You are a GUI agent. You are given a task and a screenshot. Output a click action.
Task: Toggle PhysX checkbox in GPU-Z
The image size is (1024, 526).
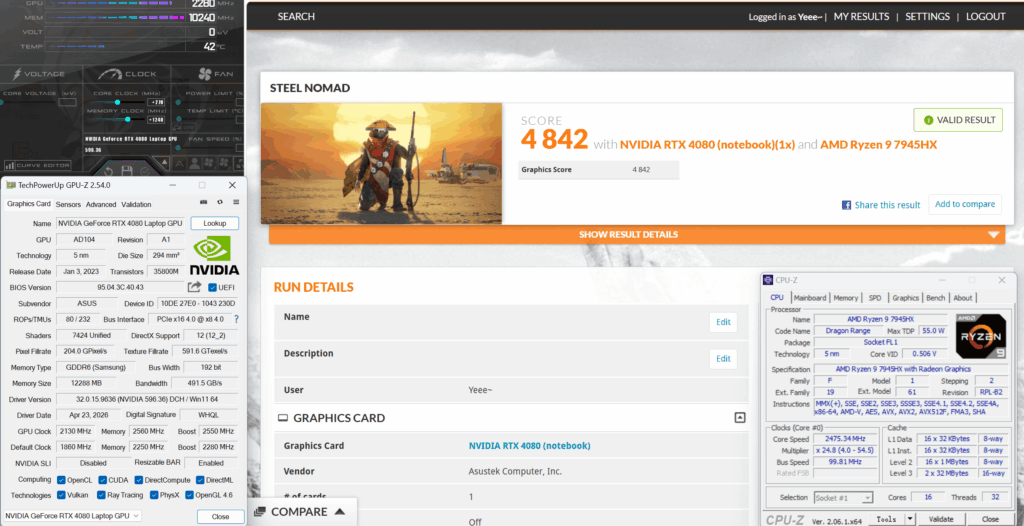tap(153, 495)
